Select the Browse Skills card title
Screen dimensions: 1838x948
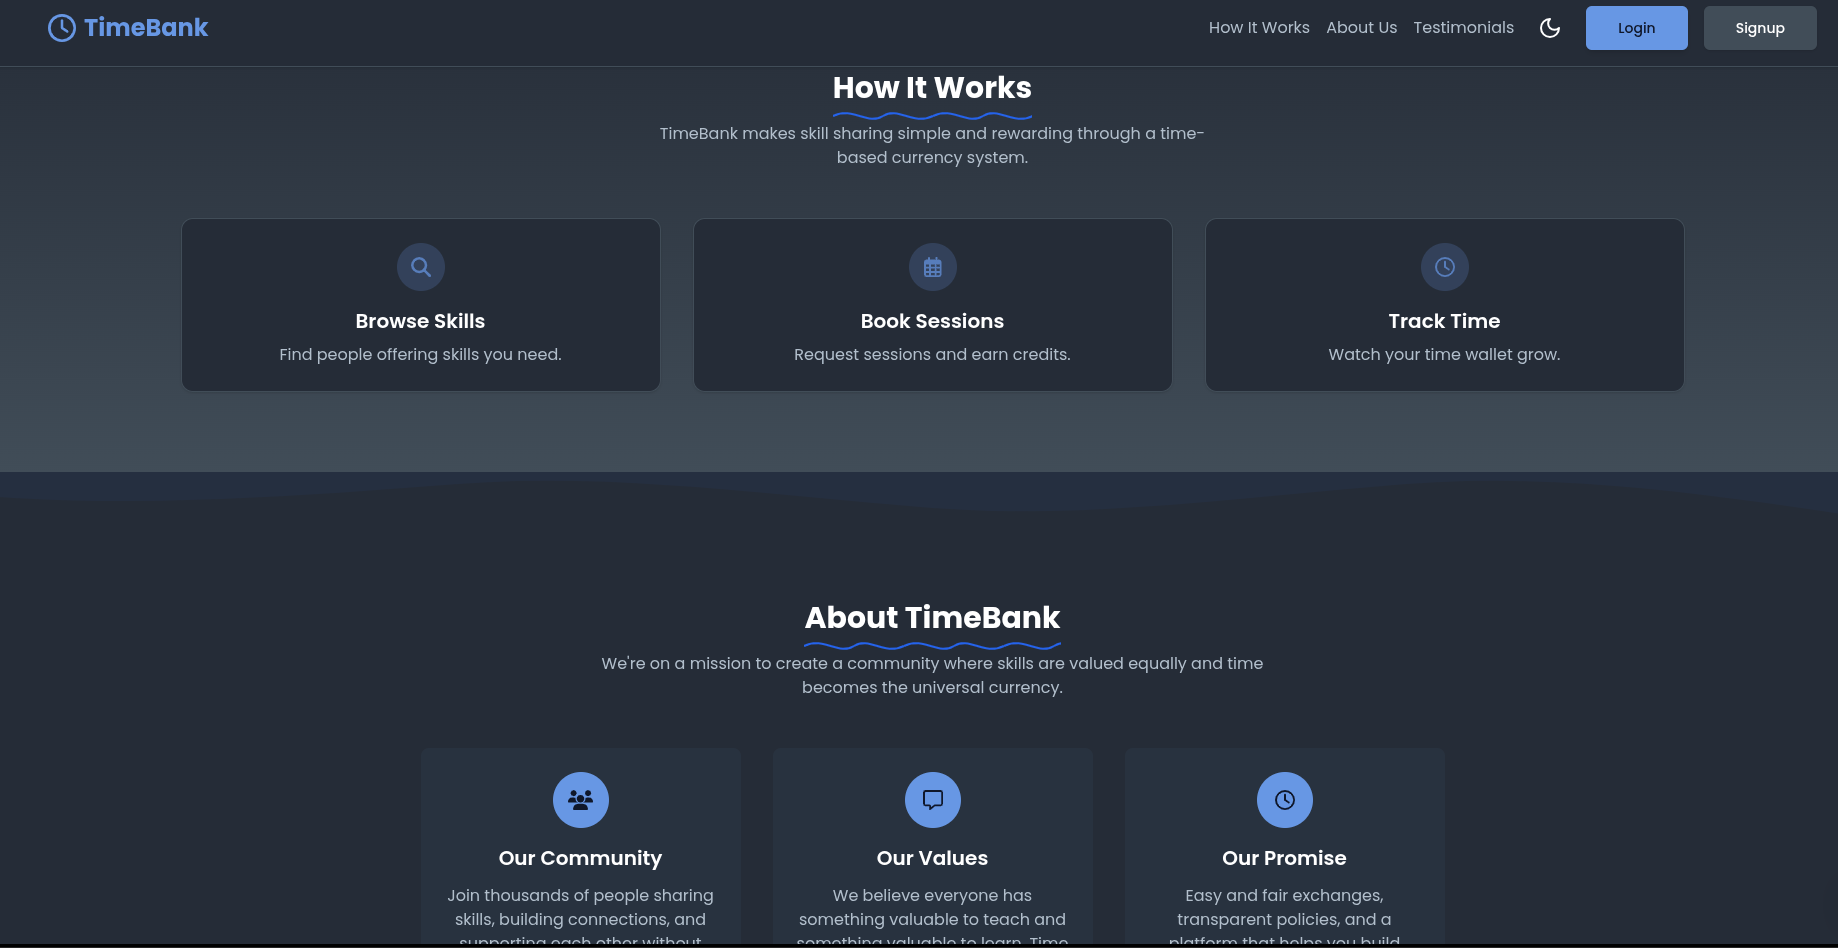click(x=420, y=321)
